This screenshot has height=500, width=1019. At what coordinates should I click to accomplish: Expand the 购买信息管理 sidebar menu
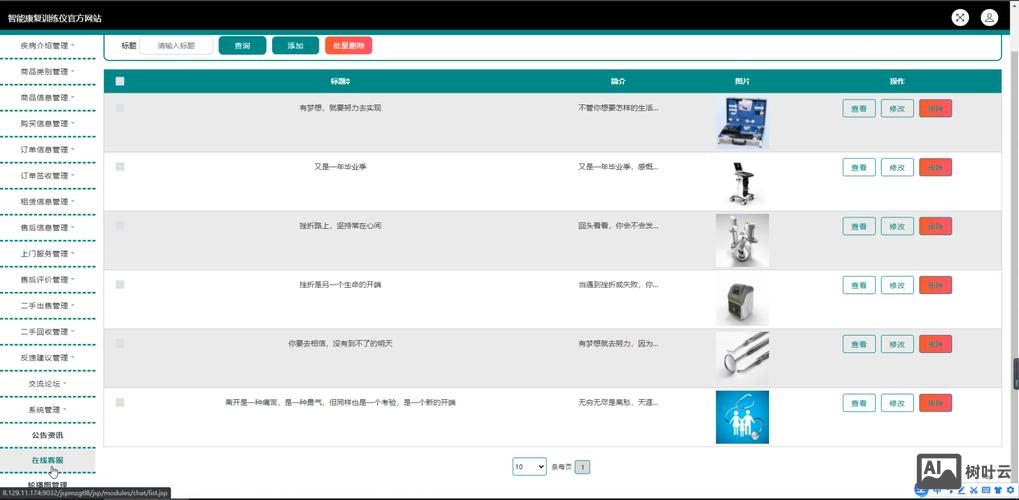pyautogui.click(x=47, y=124)
